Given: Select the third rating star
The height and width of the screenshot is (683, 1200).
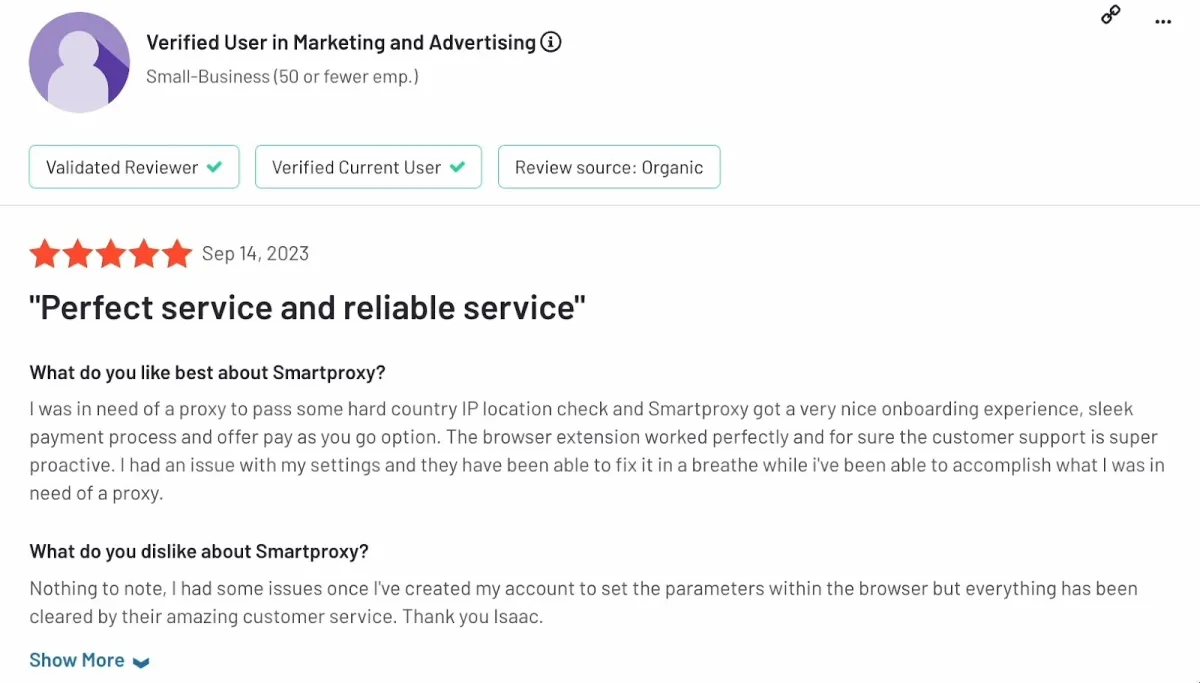Looking at the screenshot, I should (x=111, y=254).
